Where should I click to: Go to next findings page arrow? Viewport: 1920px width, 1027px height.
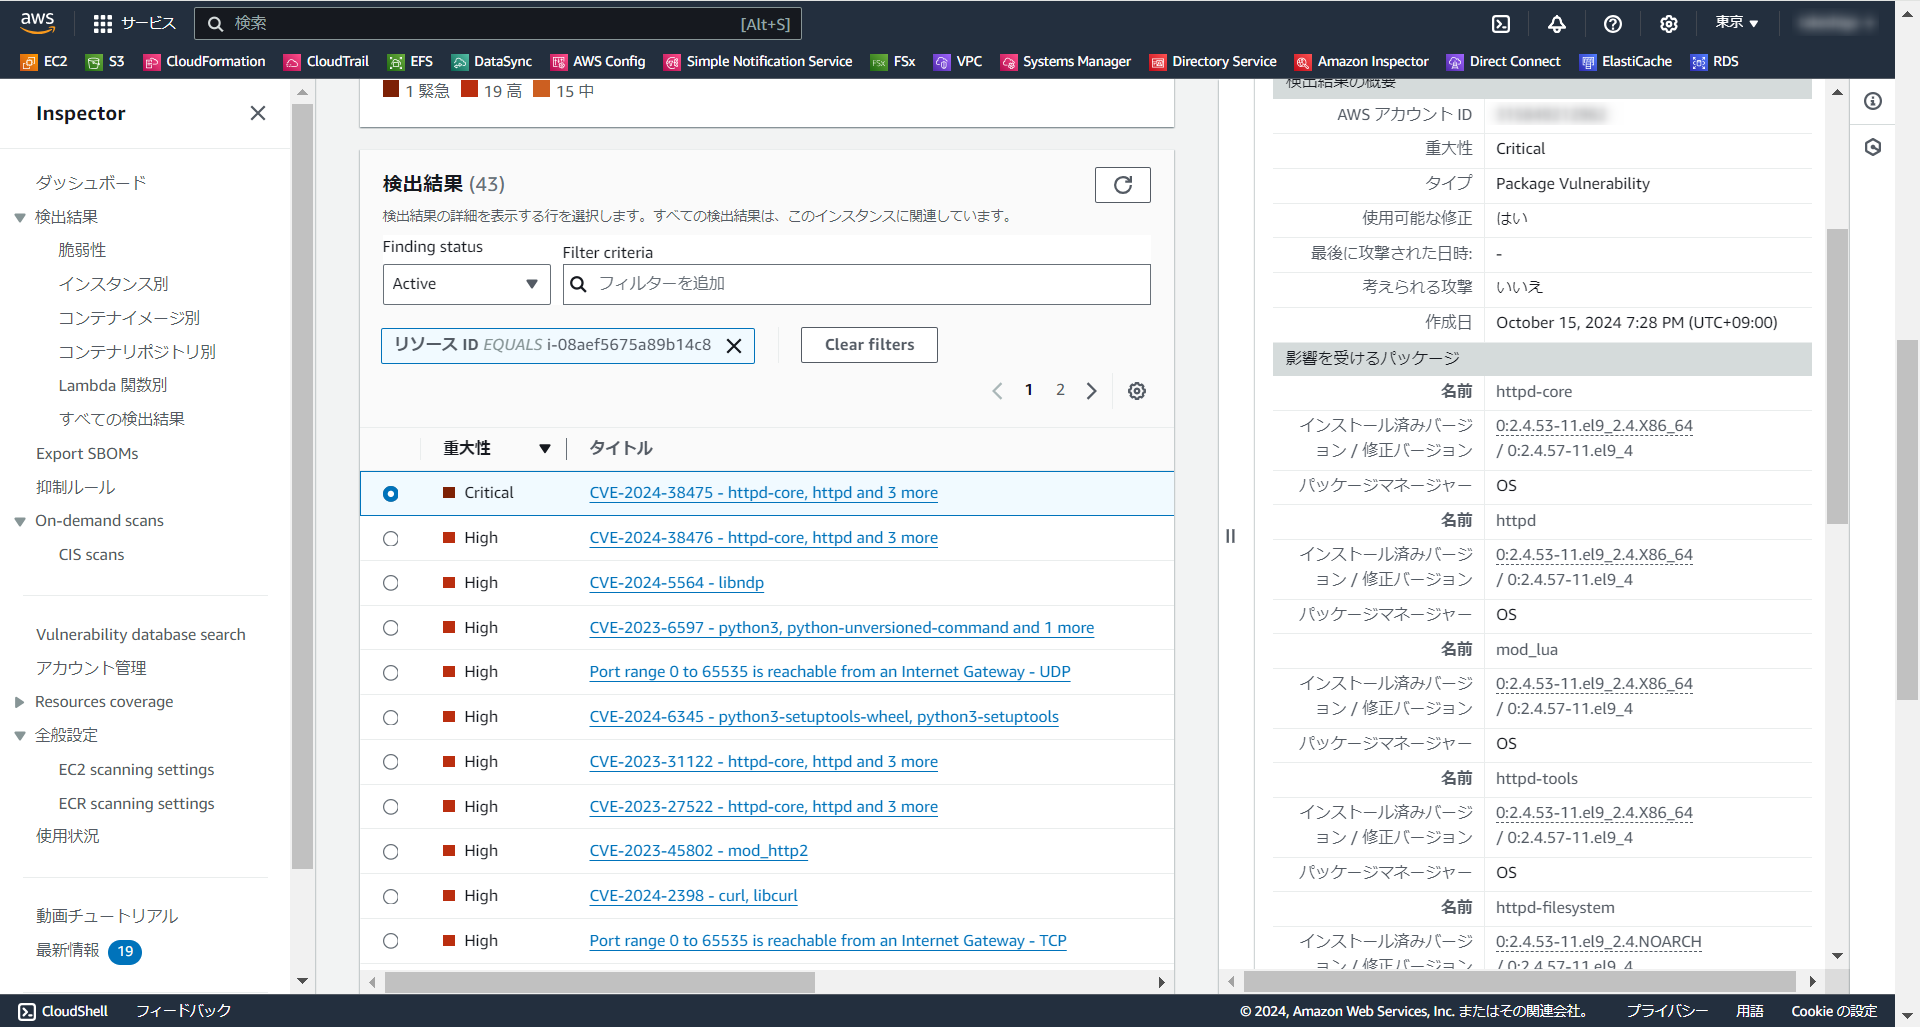1092,391
